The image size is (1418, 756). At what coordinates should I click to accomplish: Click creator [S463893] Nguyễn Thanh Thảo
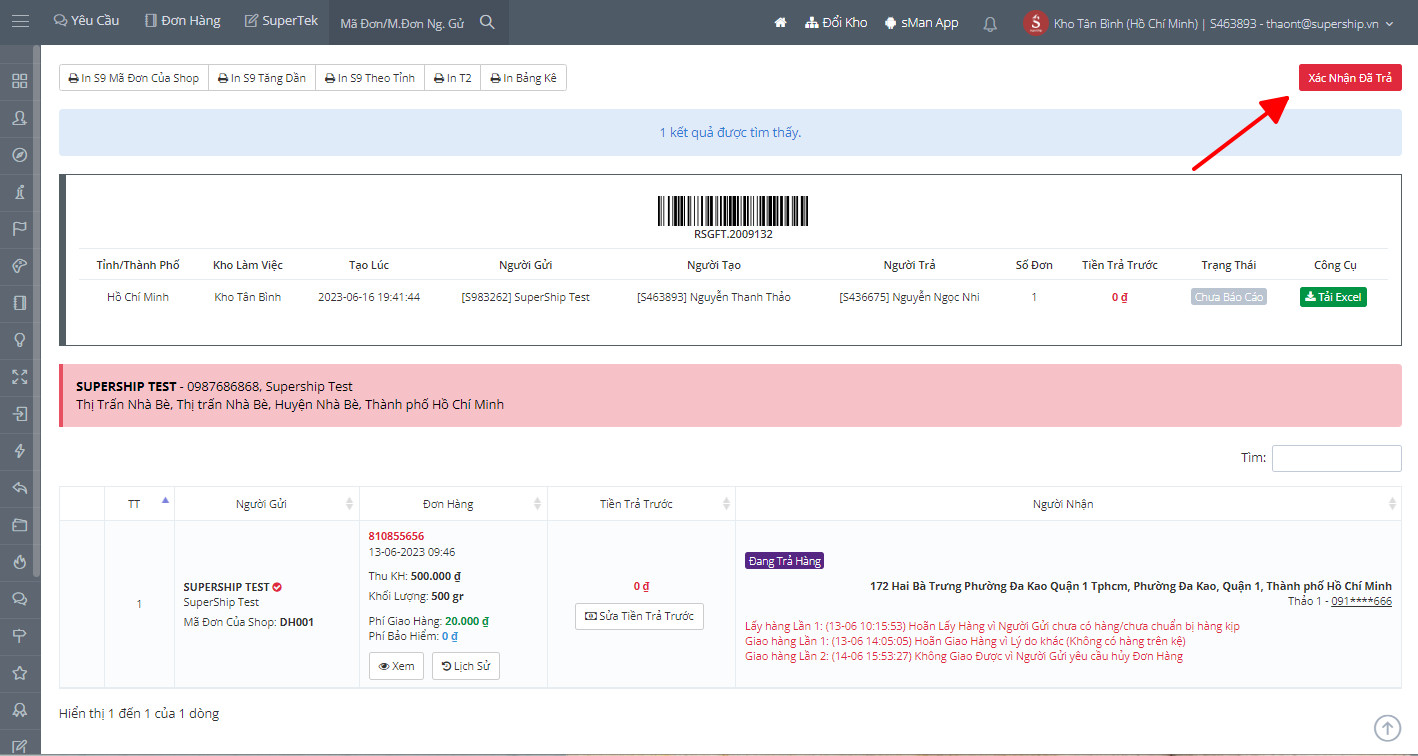pos(713,297)
